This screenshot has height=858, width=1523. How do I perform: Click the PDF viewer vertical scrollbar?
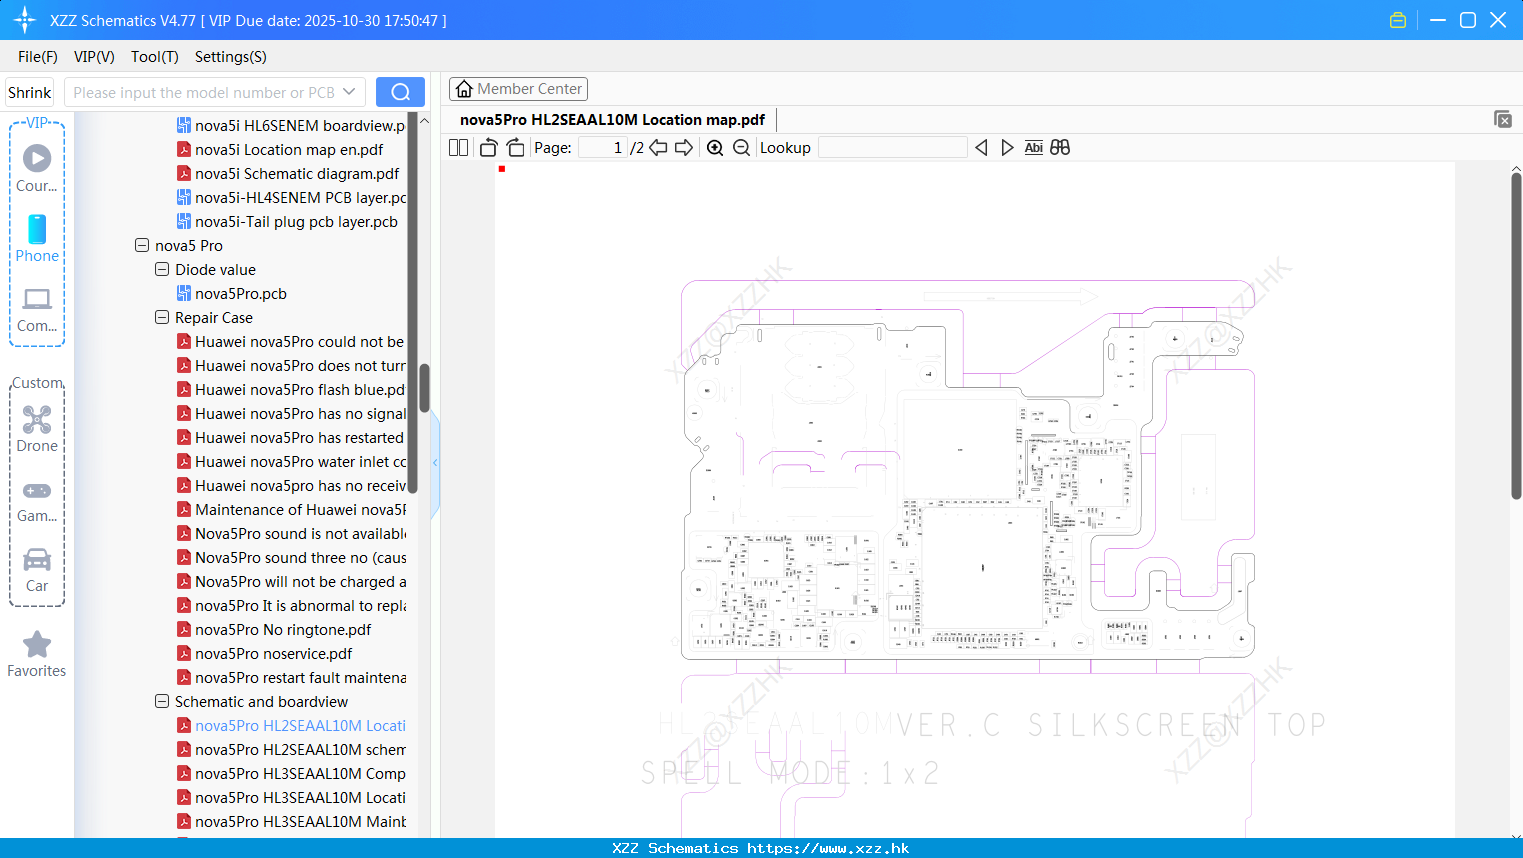[1516, 335]
